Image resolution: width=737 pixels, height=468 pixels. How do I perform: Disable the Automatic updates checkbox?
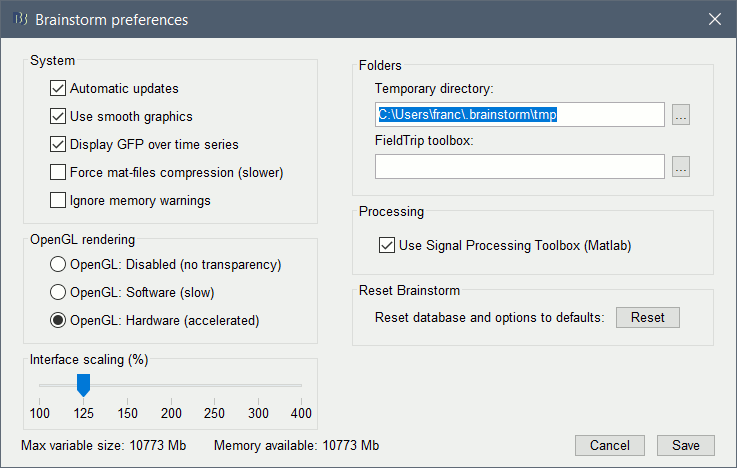coord(58,89)
